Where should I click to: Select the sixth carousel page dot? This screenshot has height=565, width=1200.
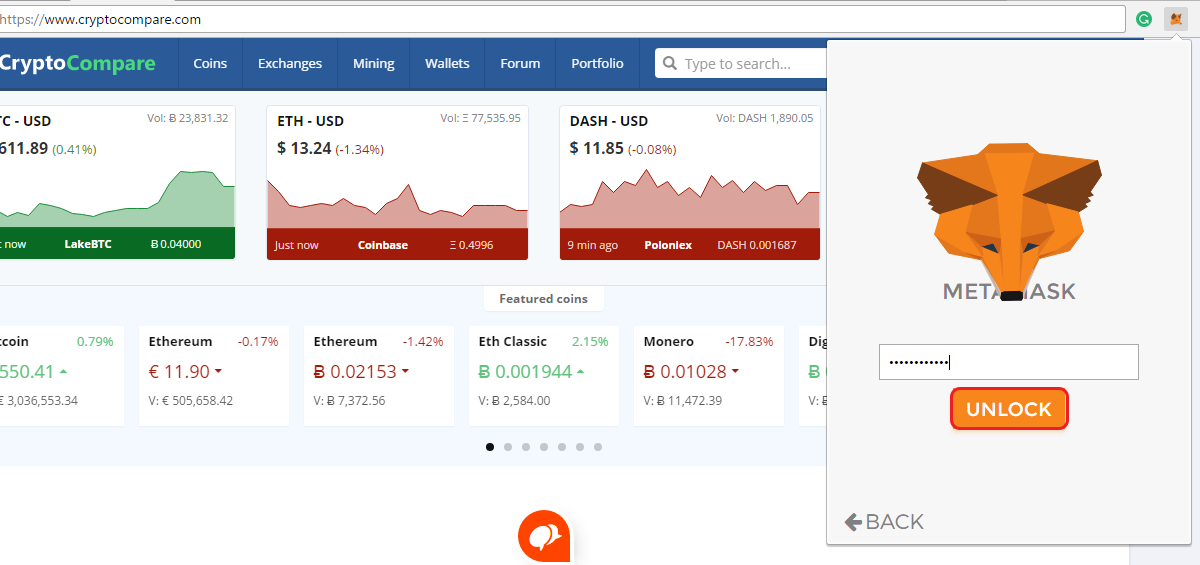(580, 447)
